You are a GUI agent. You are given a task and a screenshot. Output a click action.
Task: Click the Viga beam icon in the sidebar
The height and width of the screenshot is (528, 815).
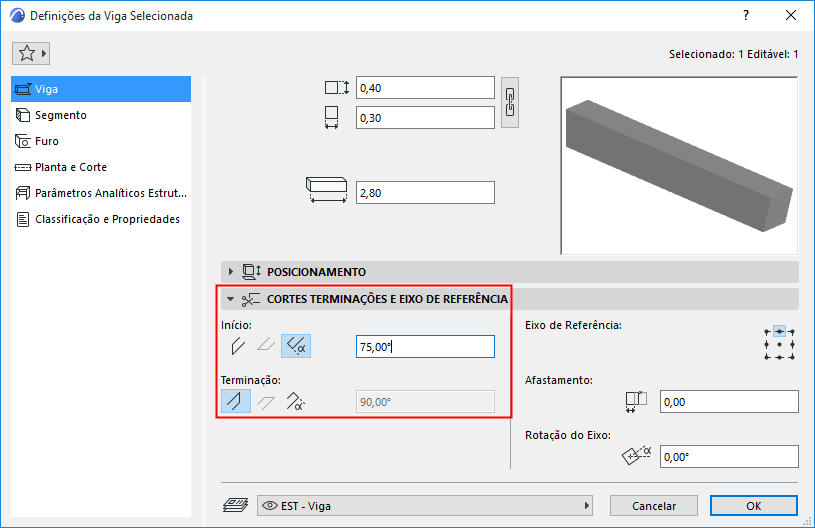(23, 89)
